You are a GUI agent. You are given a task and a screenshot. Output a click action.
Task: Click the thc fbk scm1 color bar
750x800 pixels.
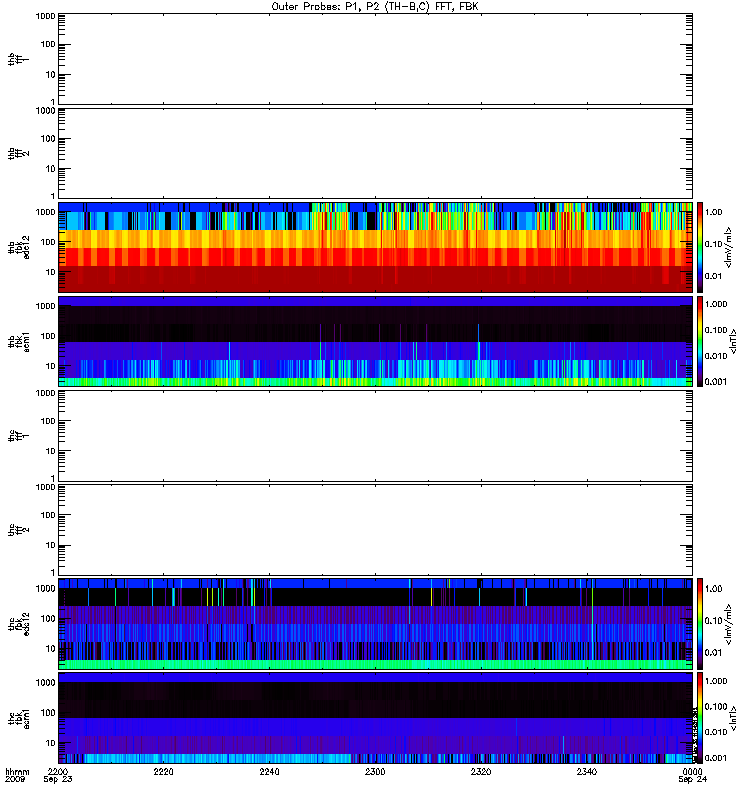point(700,718)
